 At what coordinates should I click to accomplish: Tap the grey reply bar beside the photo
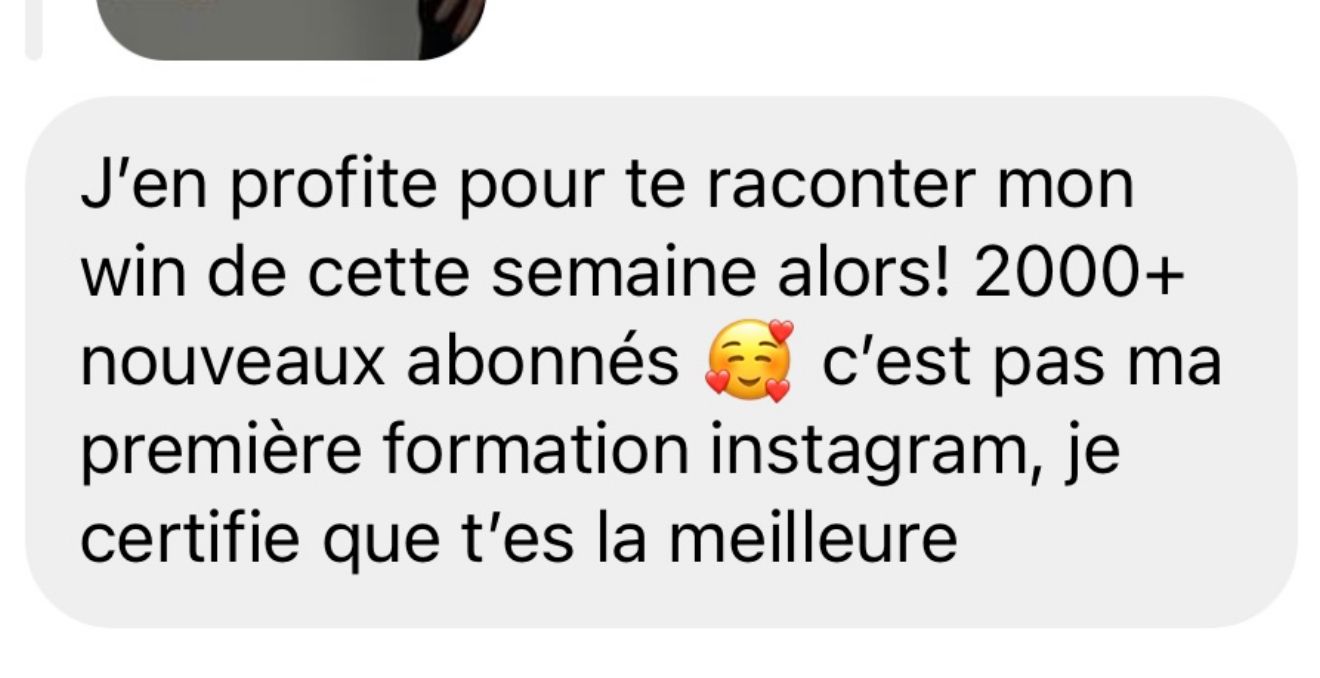click(x=33, y=29)
